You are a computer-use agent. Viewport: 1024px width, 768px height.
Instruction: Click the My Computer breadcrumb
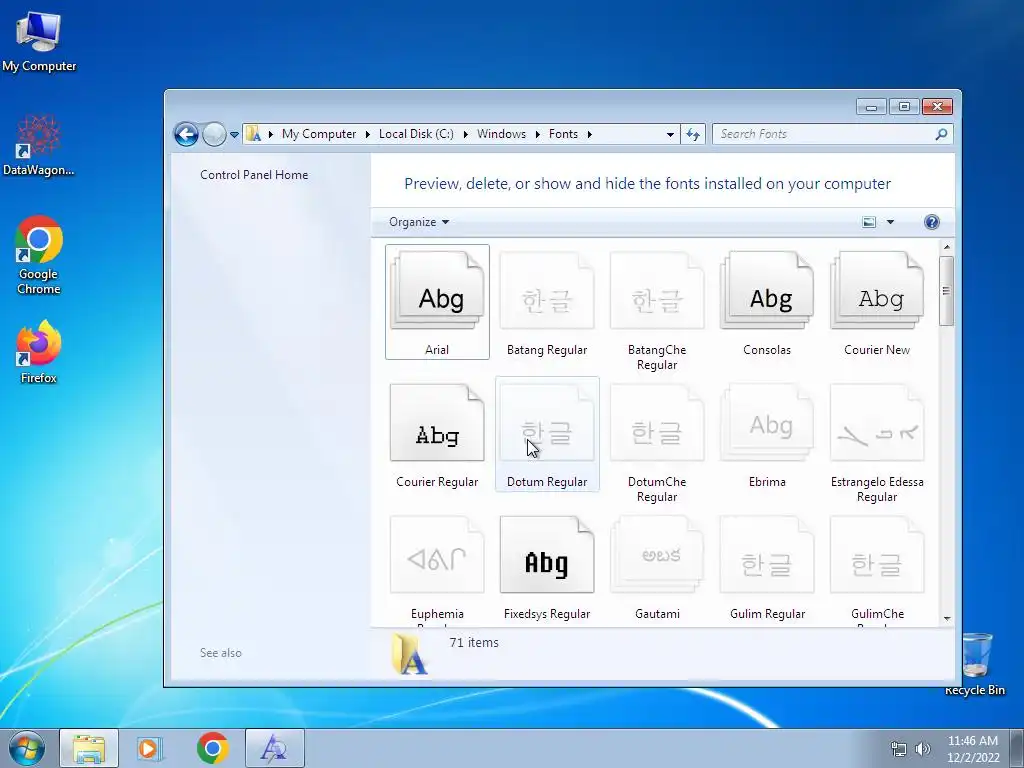pos(319,134)
